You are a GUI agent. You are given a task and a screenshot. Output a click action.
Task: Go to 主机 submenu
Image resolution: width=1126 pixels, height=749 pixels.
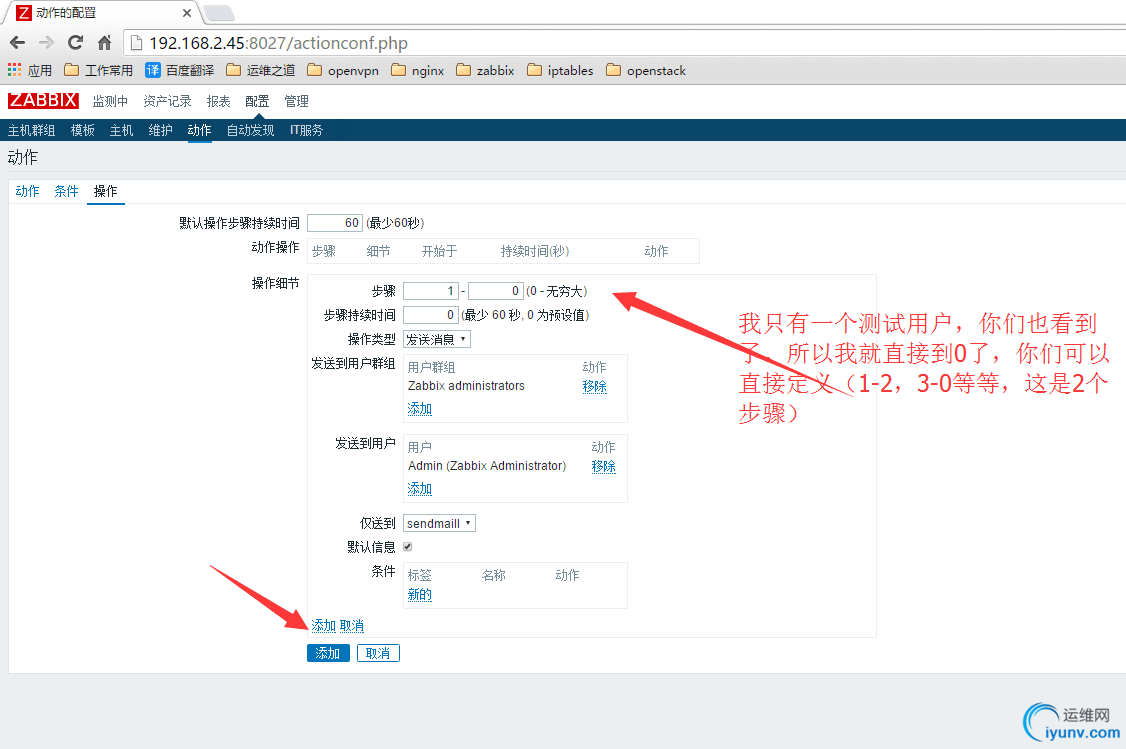click(x=121, y=130)
